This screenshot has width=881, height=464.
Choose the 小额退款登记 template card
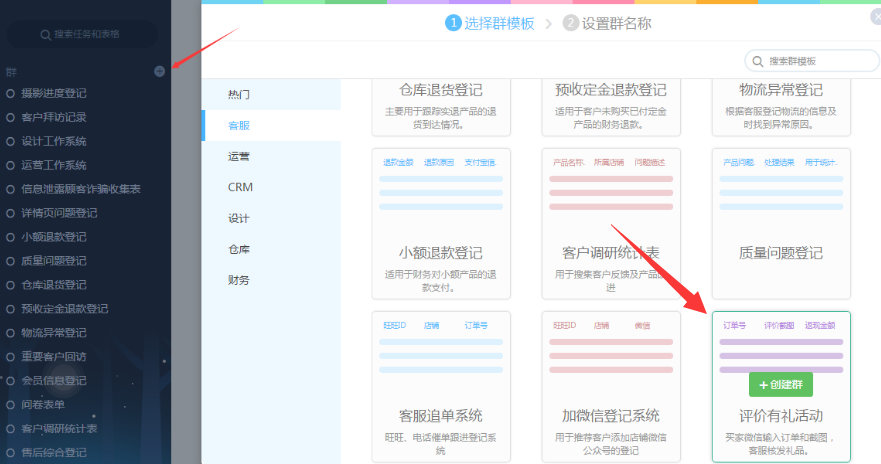pyautogui.click(x=441, y=224)
